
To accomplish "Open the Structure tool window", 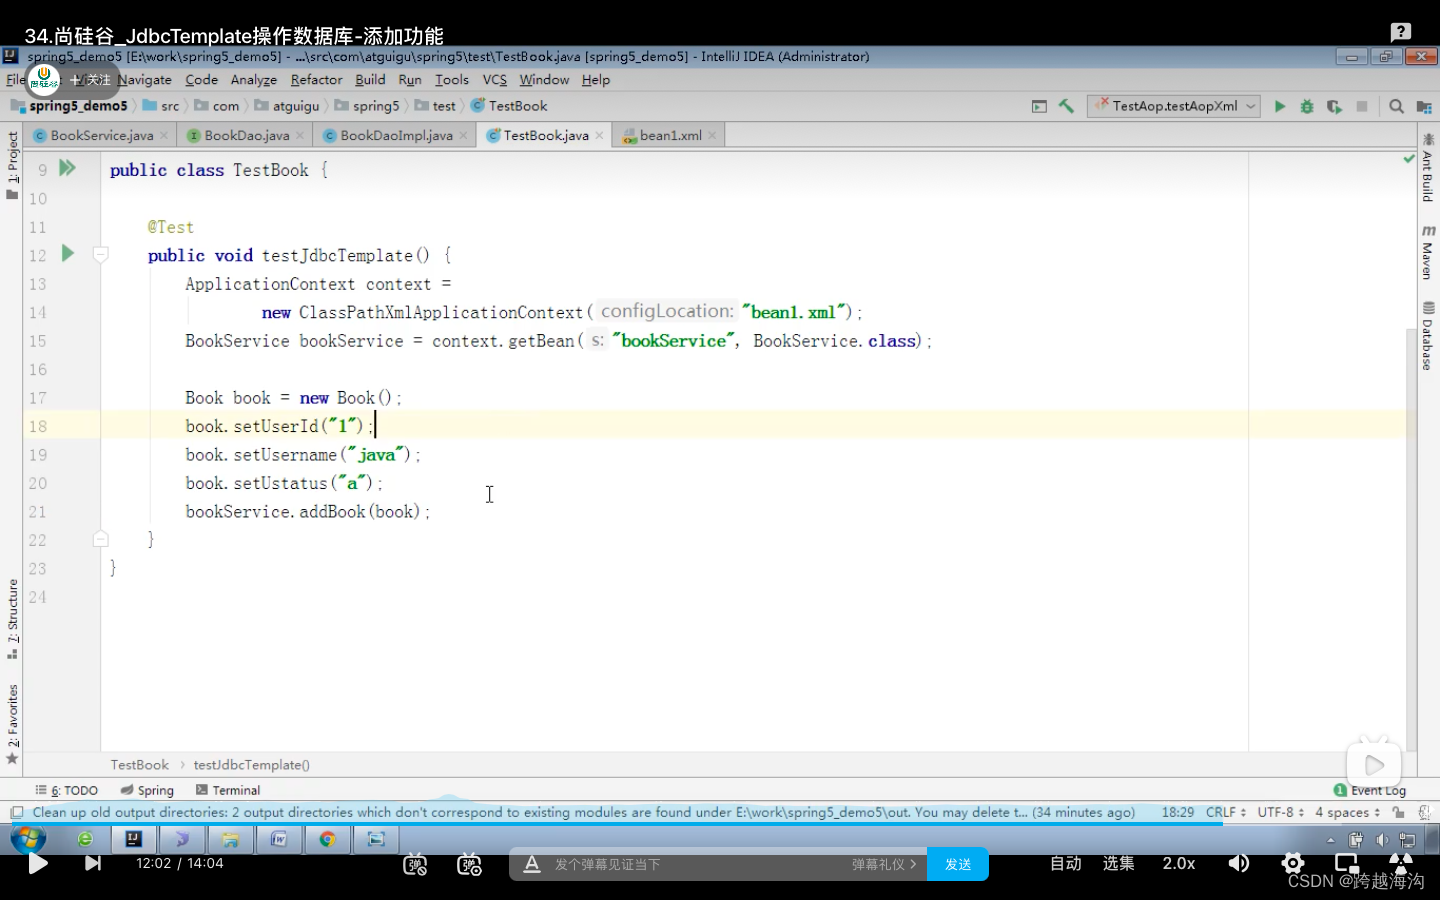I will click(x=12, y=618).
